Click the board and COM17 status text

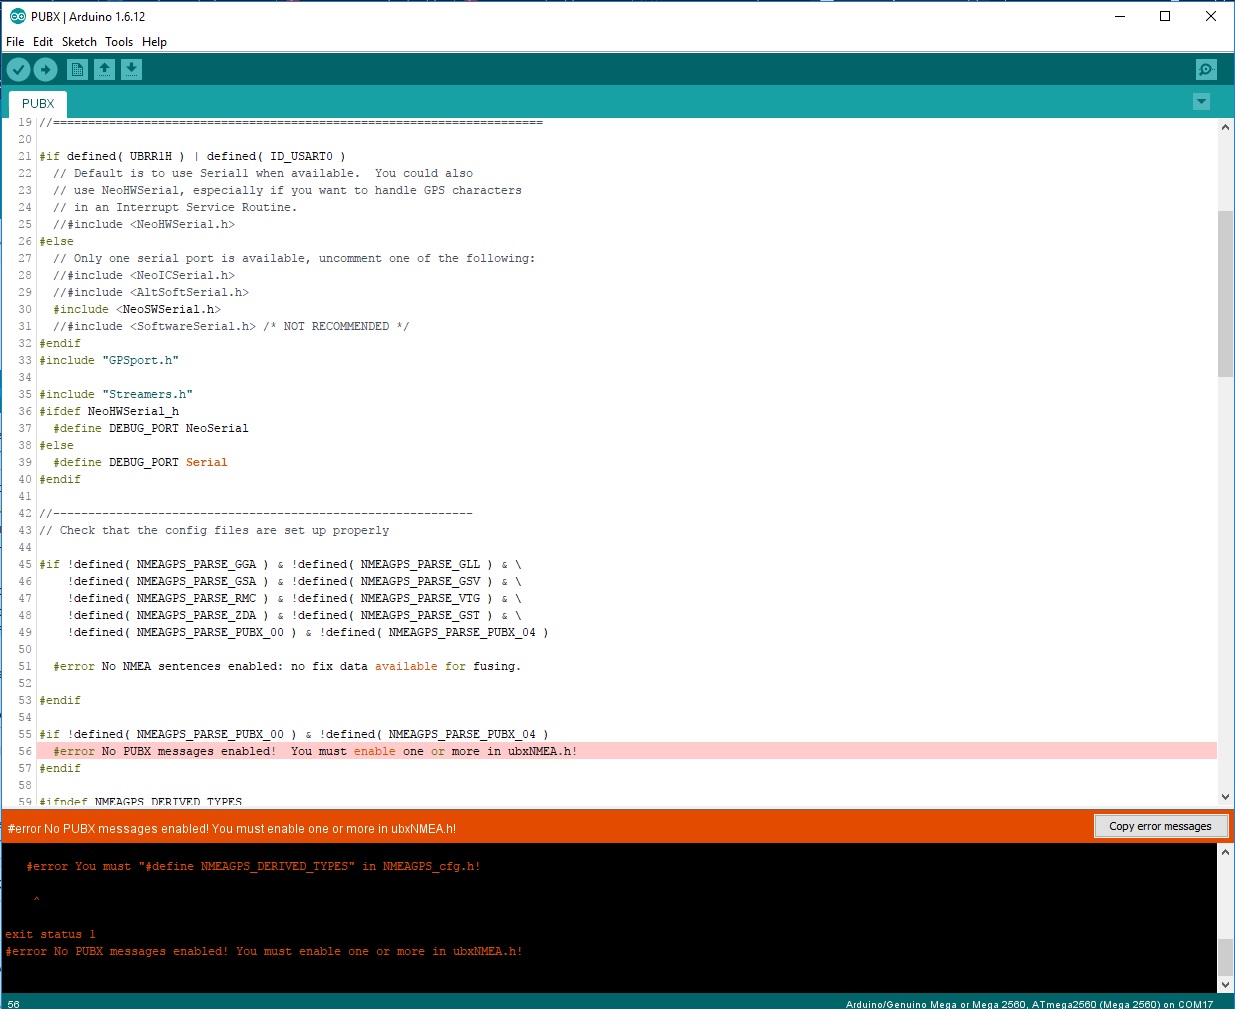(1029, 1003)
